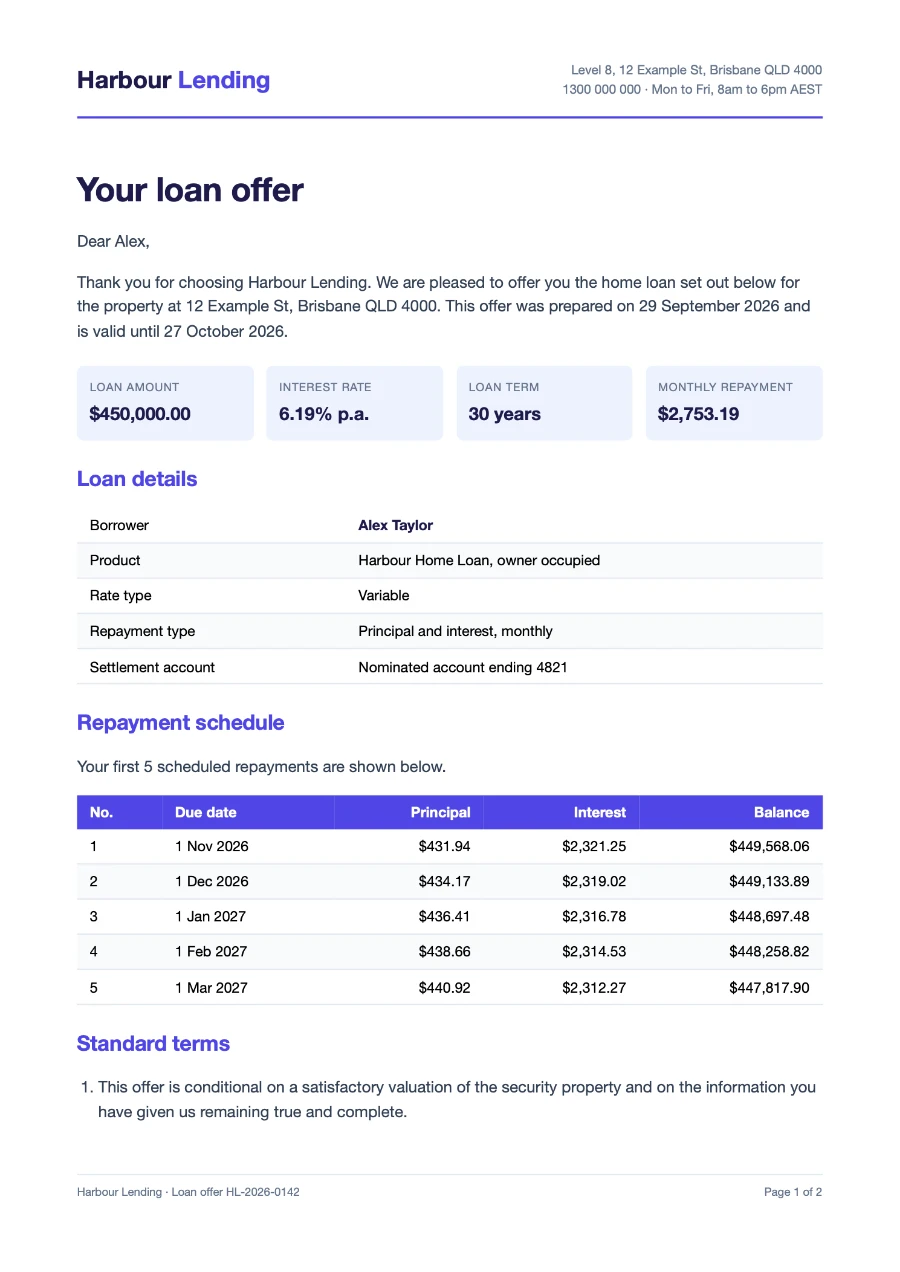Click the LOAN AMOUNT card label
Viewport: 900px width, 1272px height.
tap(134, 387)
